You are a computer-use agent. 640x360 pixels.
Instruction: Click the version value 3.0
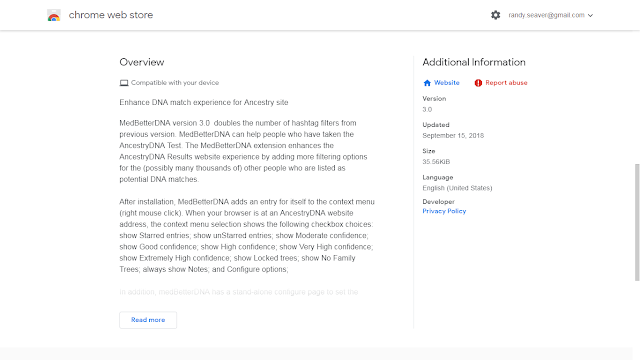tap(427, 109)
